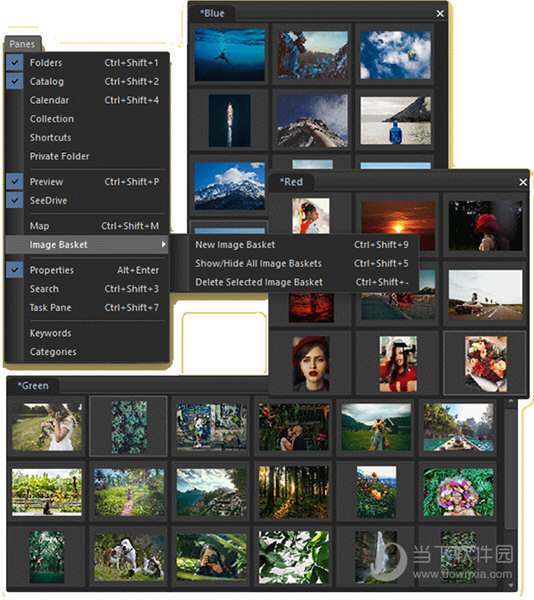Screen dimensions: 534x600
Task: Toggle the SeeDrive pane checkmark
Action: [15, 200]
